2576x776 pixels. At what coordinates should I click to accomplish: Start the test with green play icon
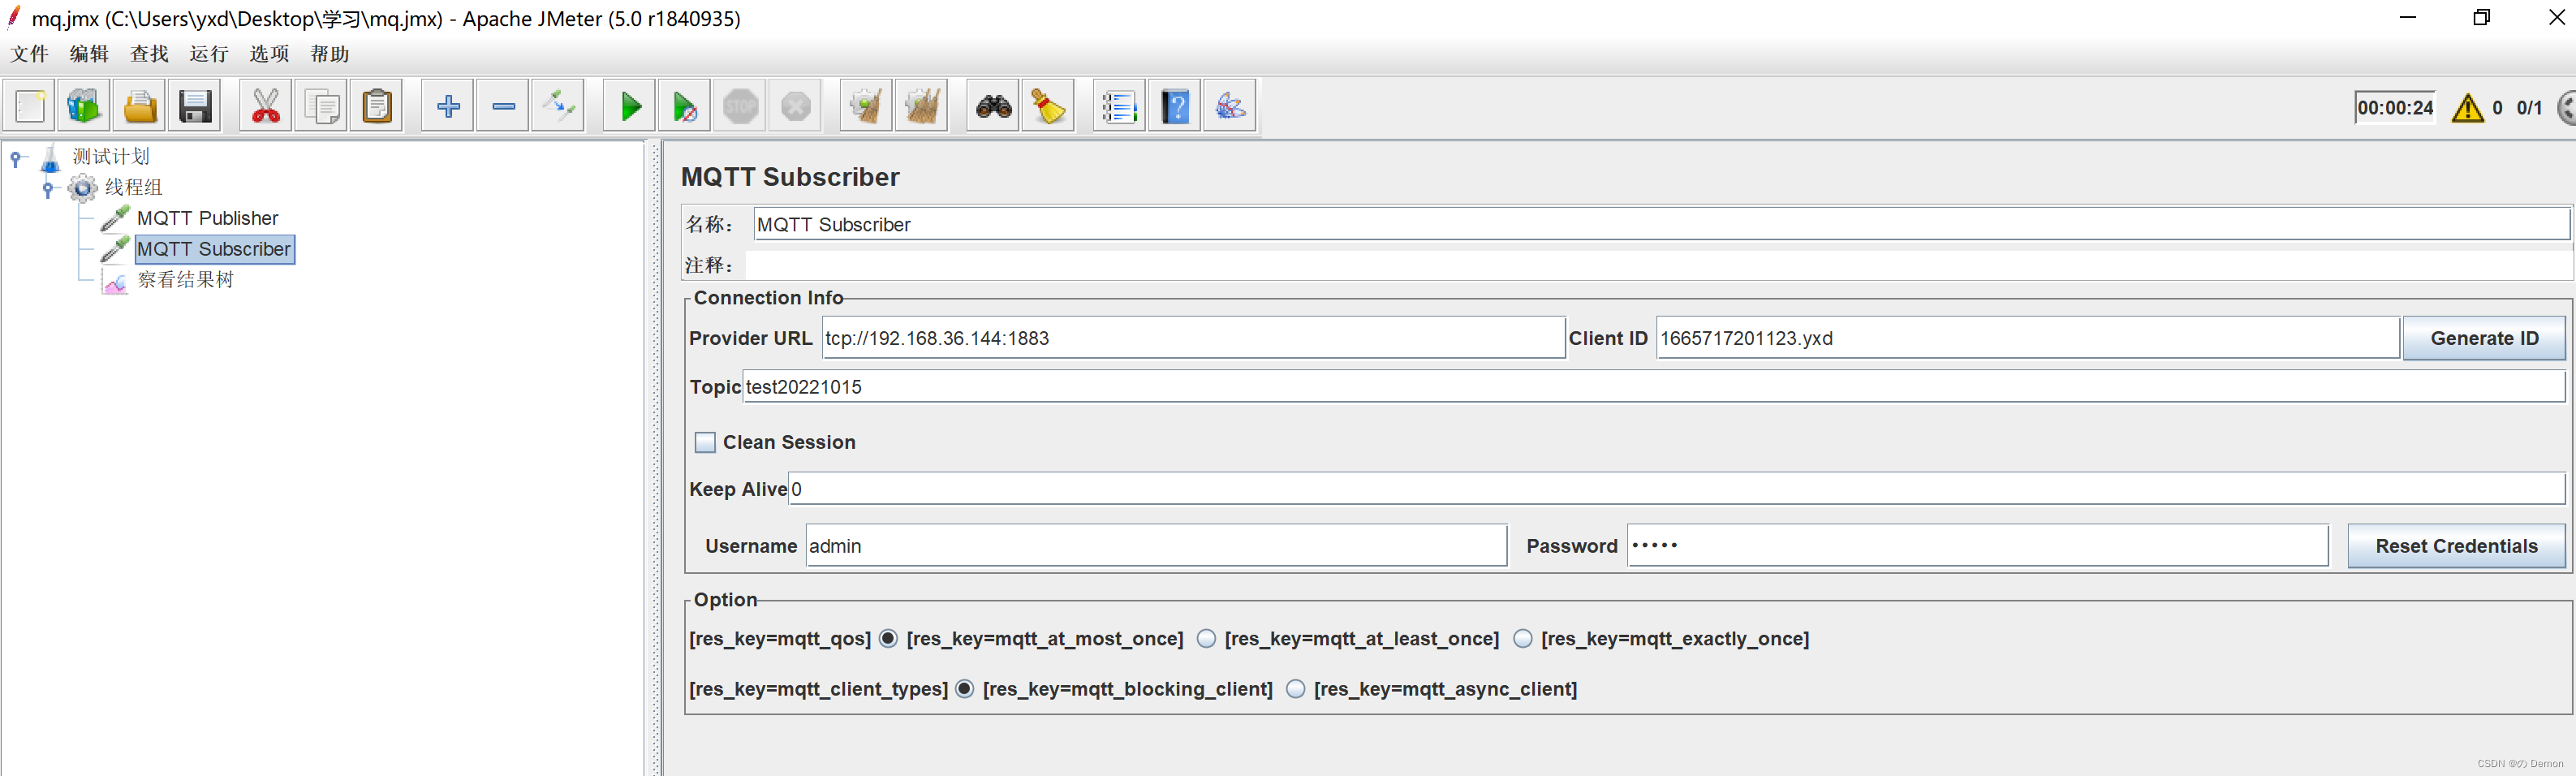click(630, 106)
